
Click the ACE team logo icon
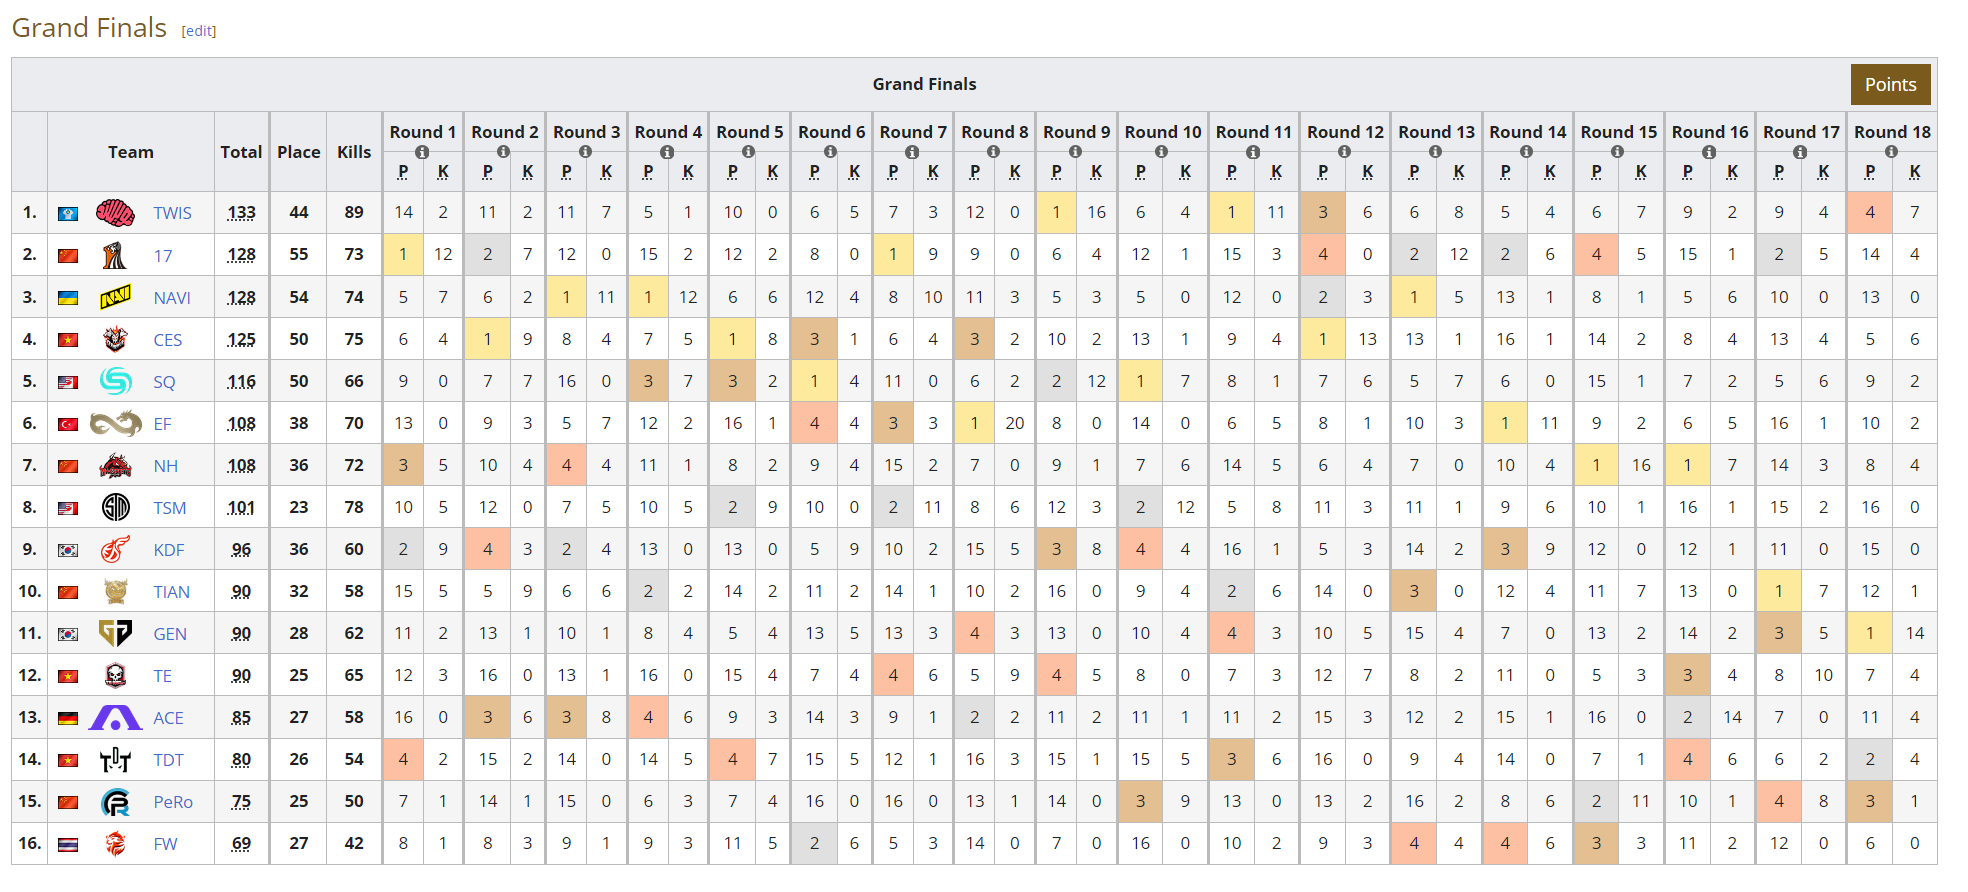click(115, 718)
